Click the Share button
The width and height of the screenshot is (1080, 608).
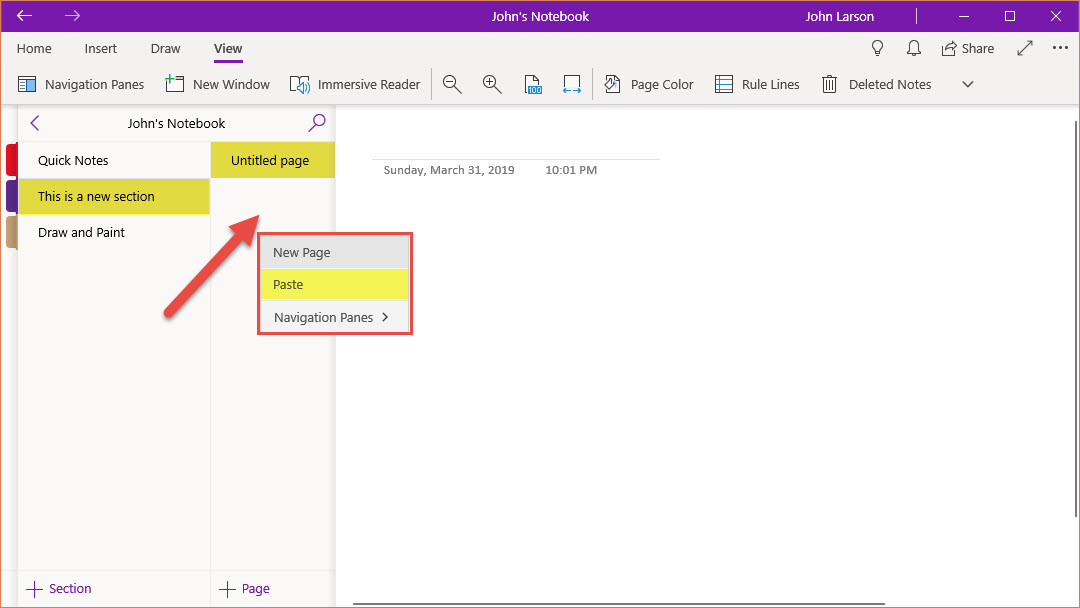tap(967, 48)
